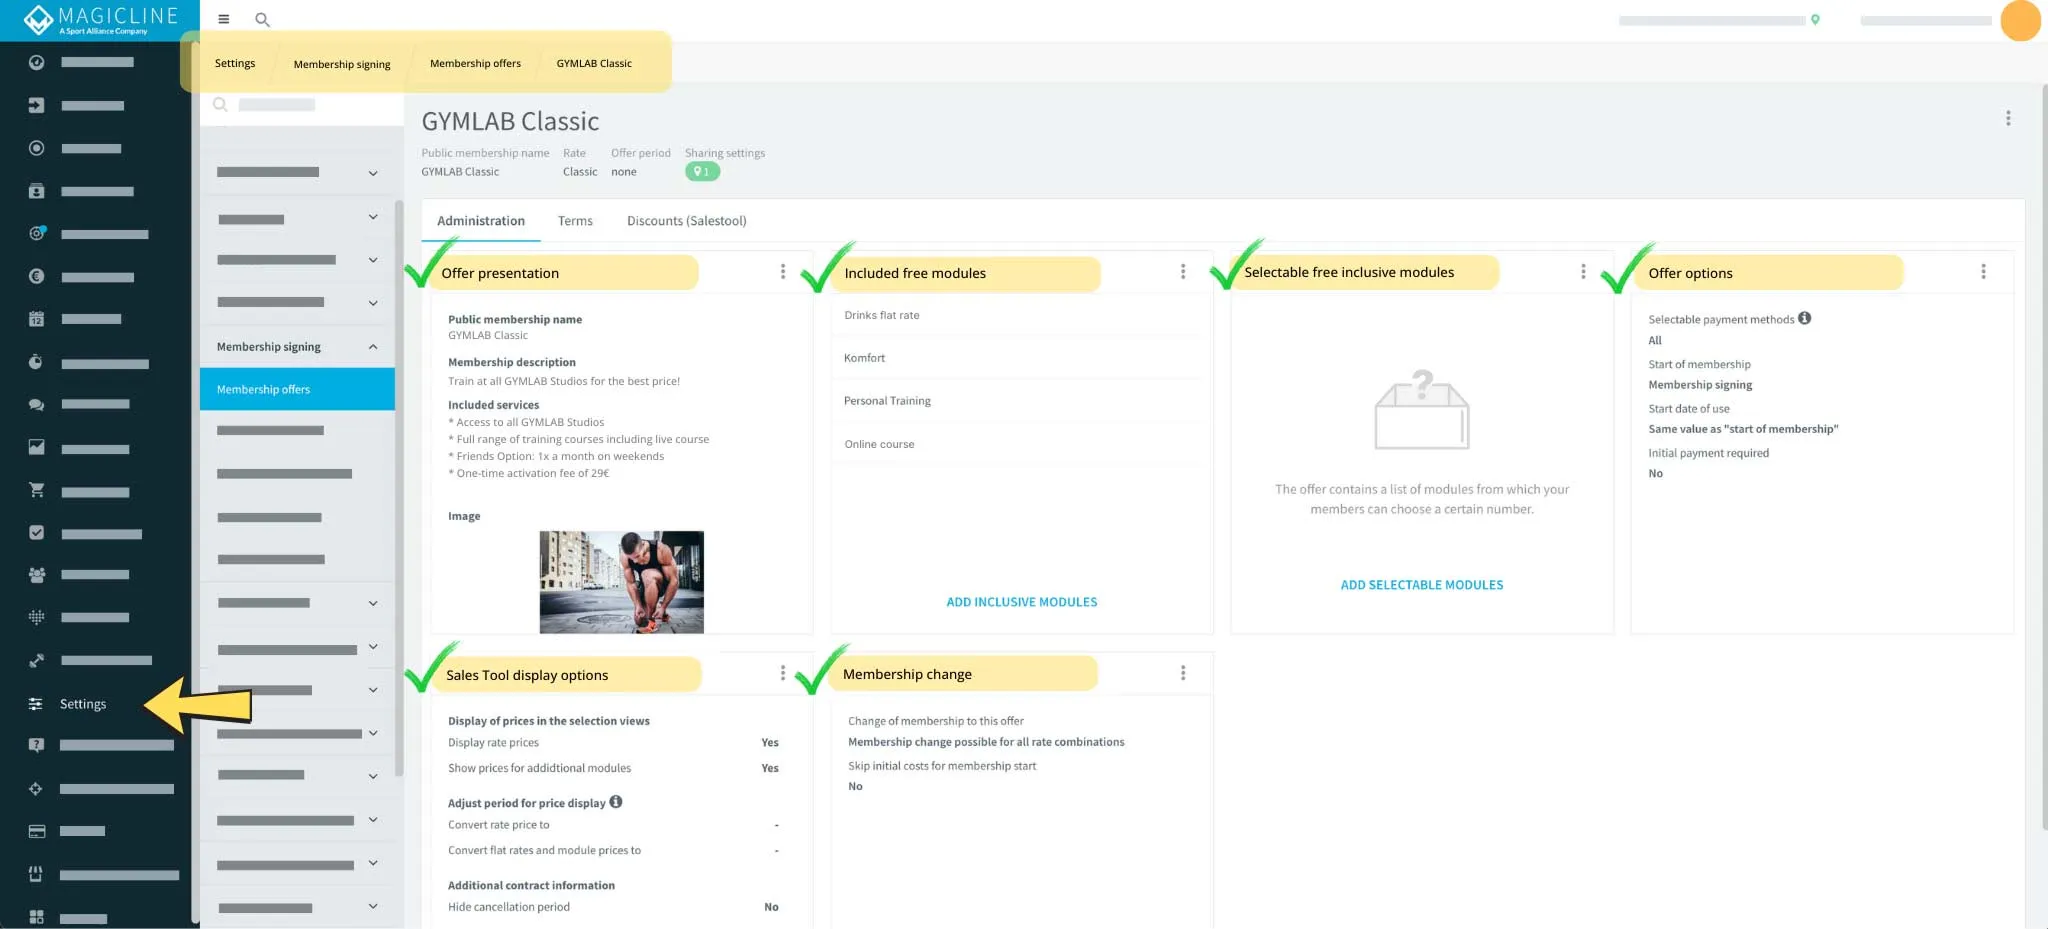Open the storefront icon in sidebar
The image size is (2048, 929).
coord(36,874)
